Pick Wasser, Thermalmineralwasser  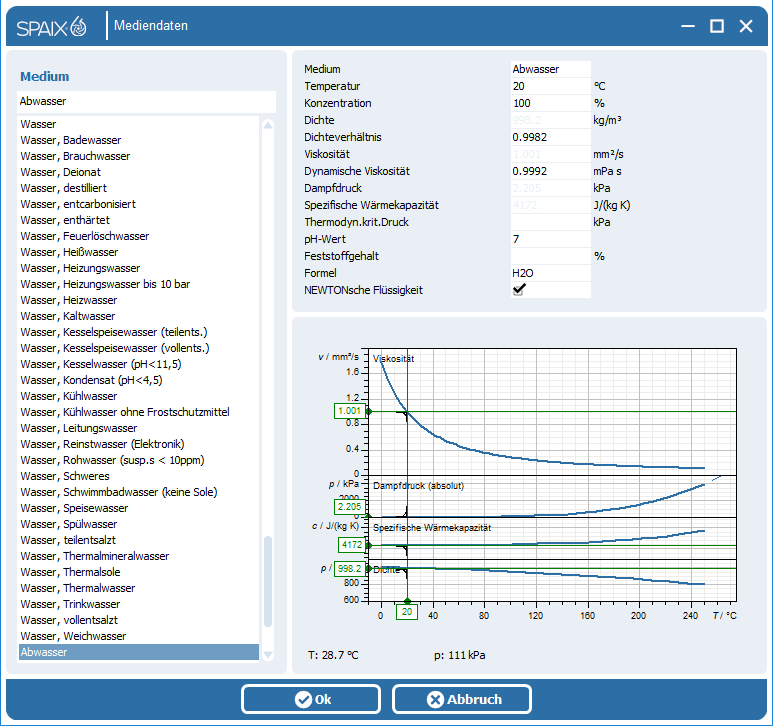(139, 556)
